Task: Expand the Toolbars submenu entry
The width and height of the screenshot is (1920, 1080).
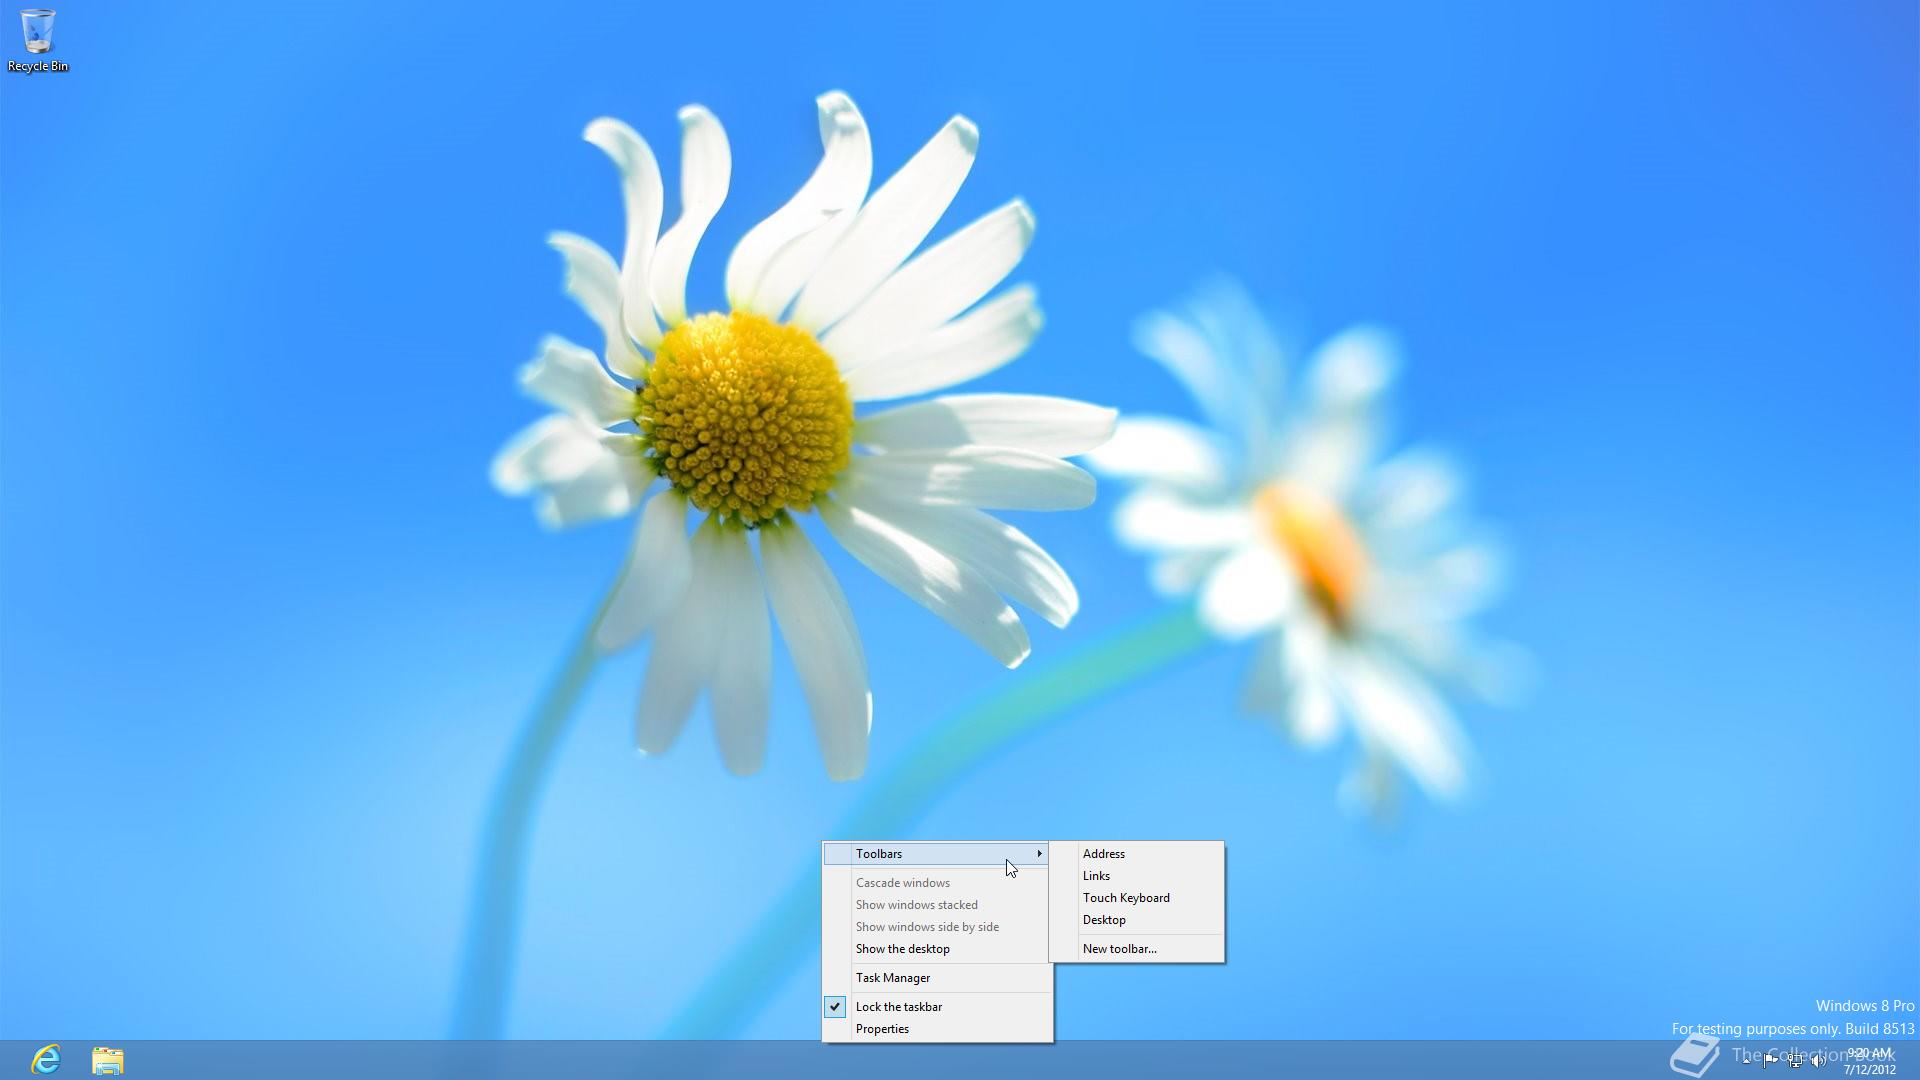Action: tap(936, 854)
